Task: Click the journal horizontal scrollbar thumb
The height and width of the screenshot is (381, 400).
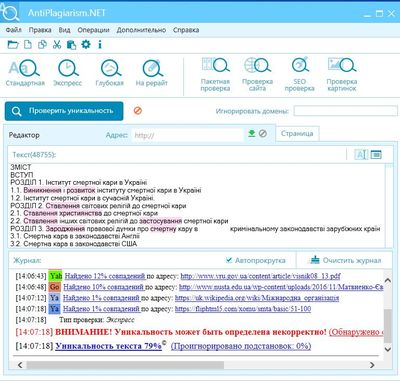Action: click(125, 365)
